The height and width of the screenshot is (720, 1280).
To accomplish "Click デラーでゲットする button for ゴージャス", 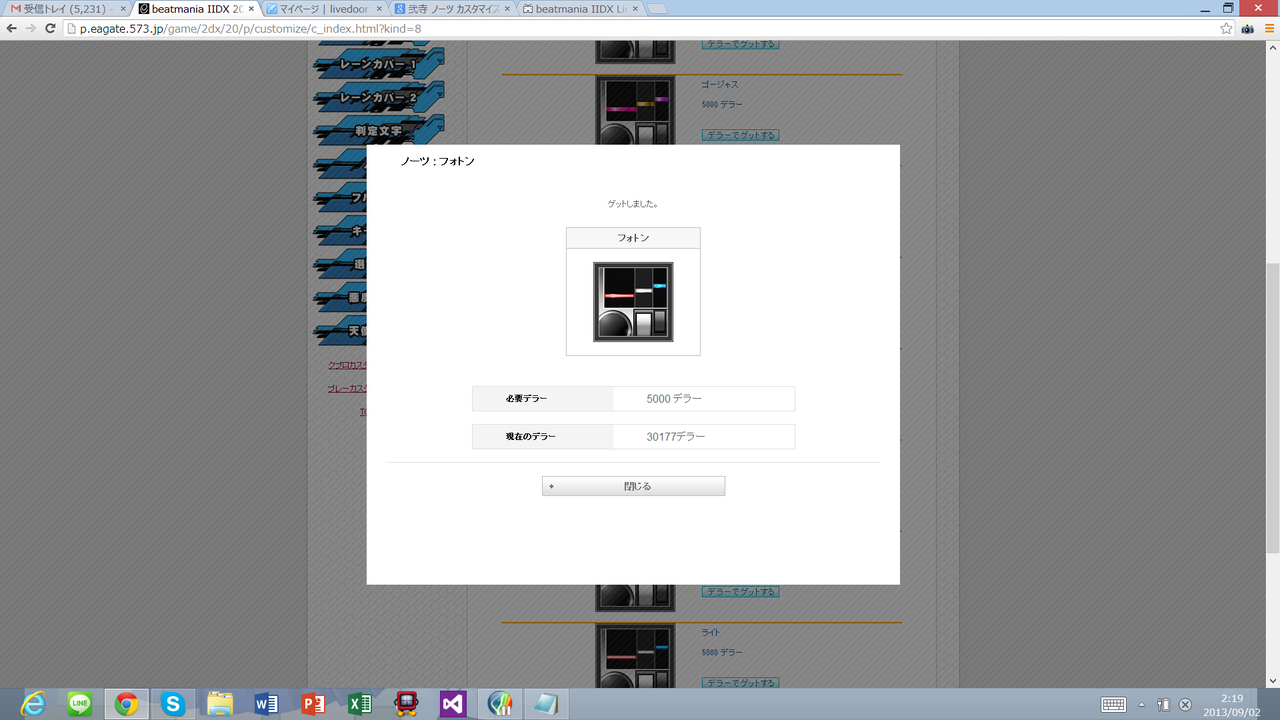I will coord(740,135).
